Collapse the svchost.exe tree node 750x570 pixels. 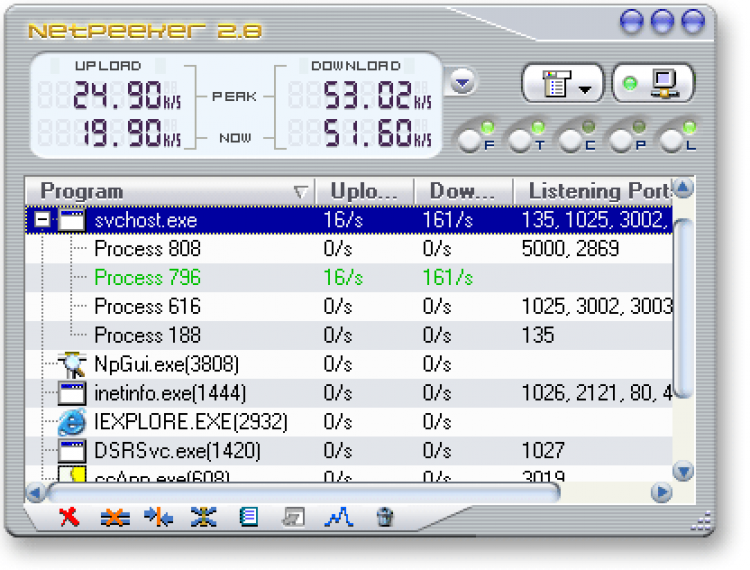[42, 220]
